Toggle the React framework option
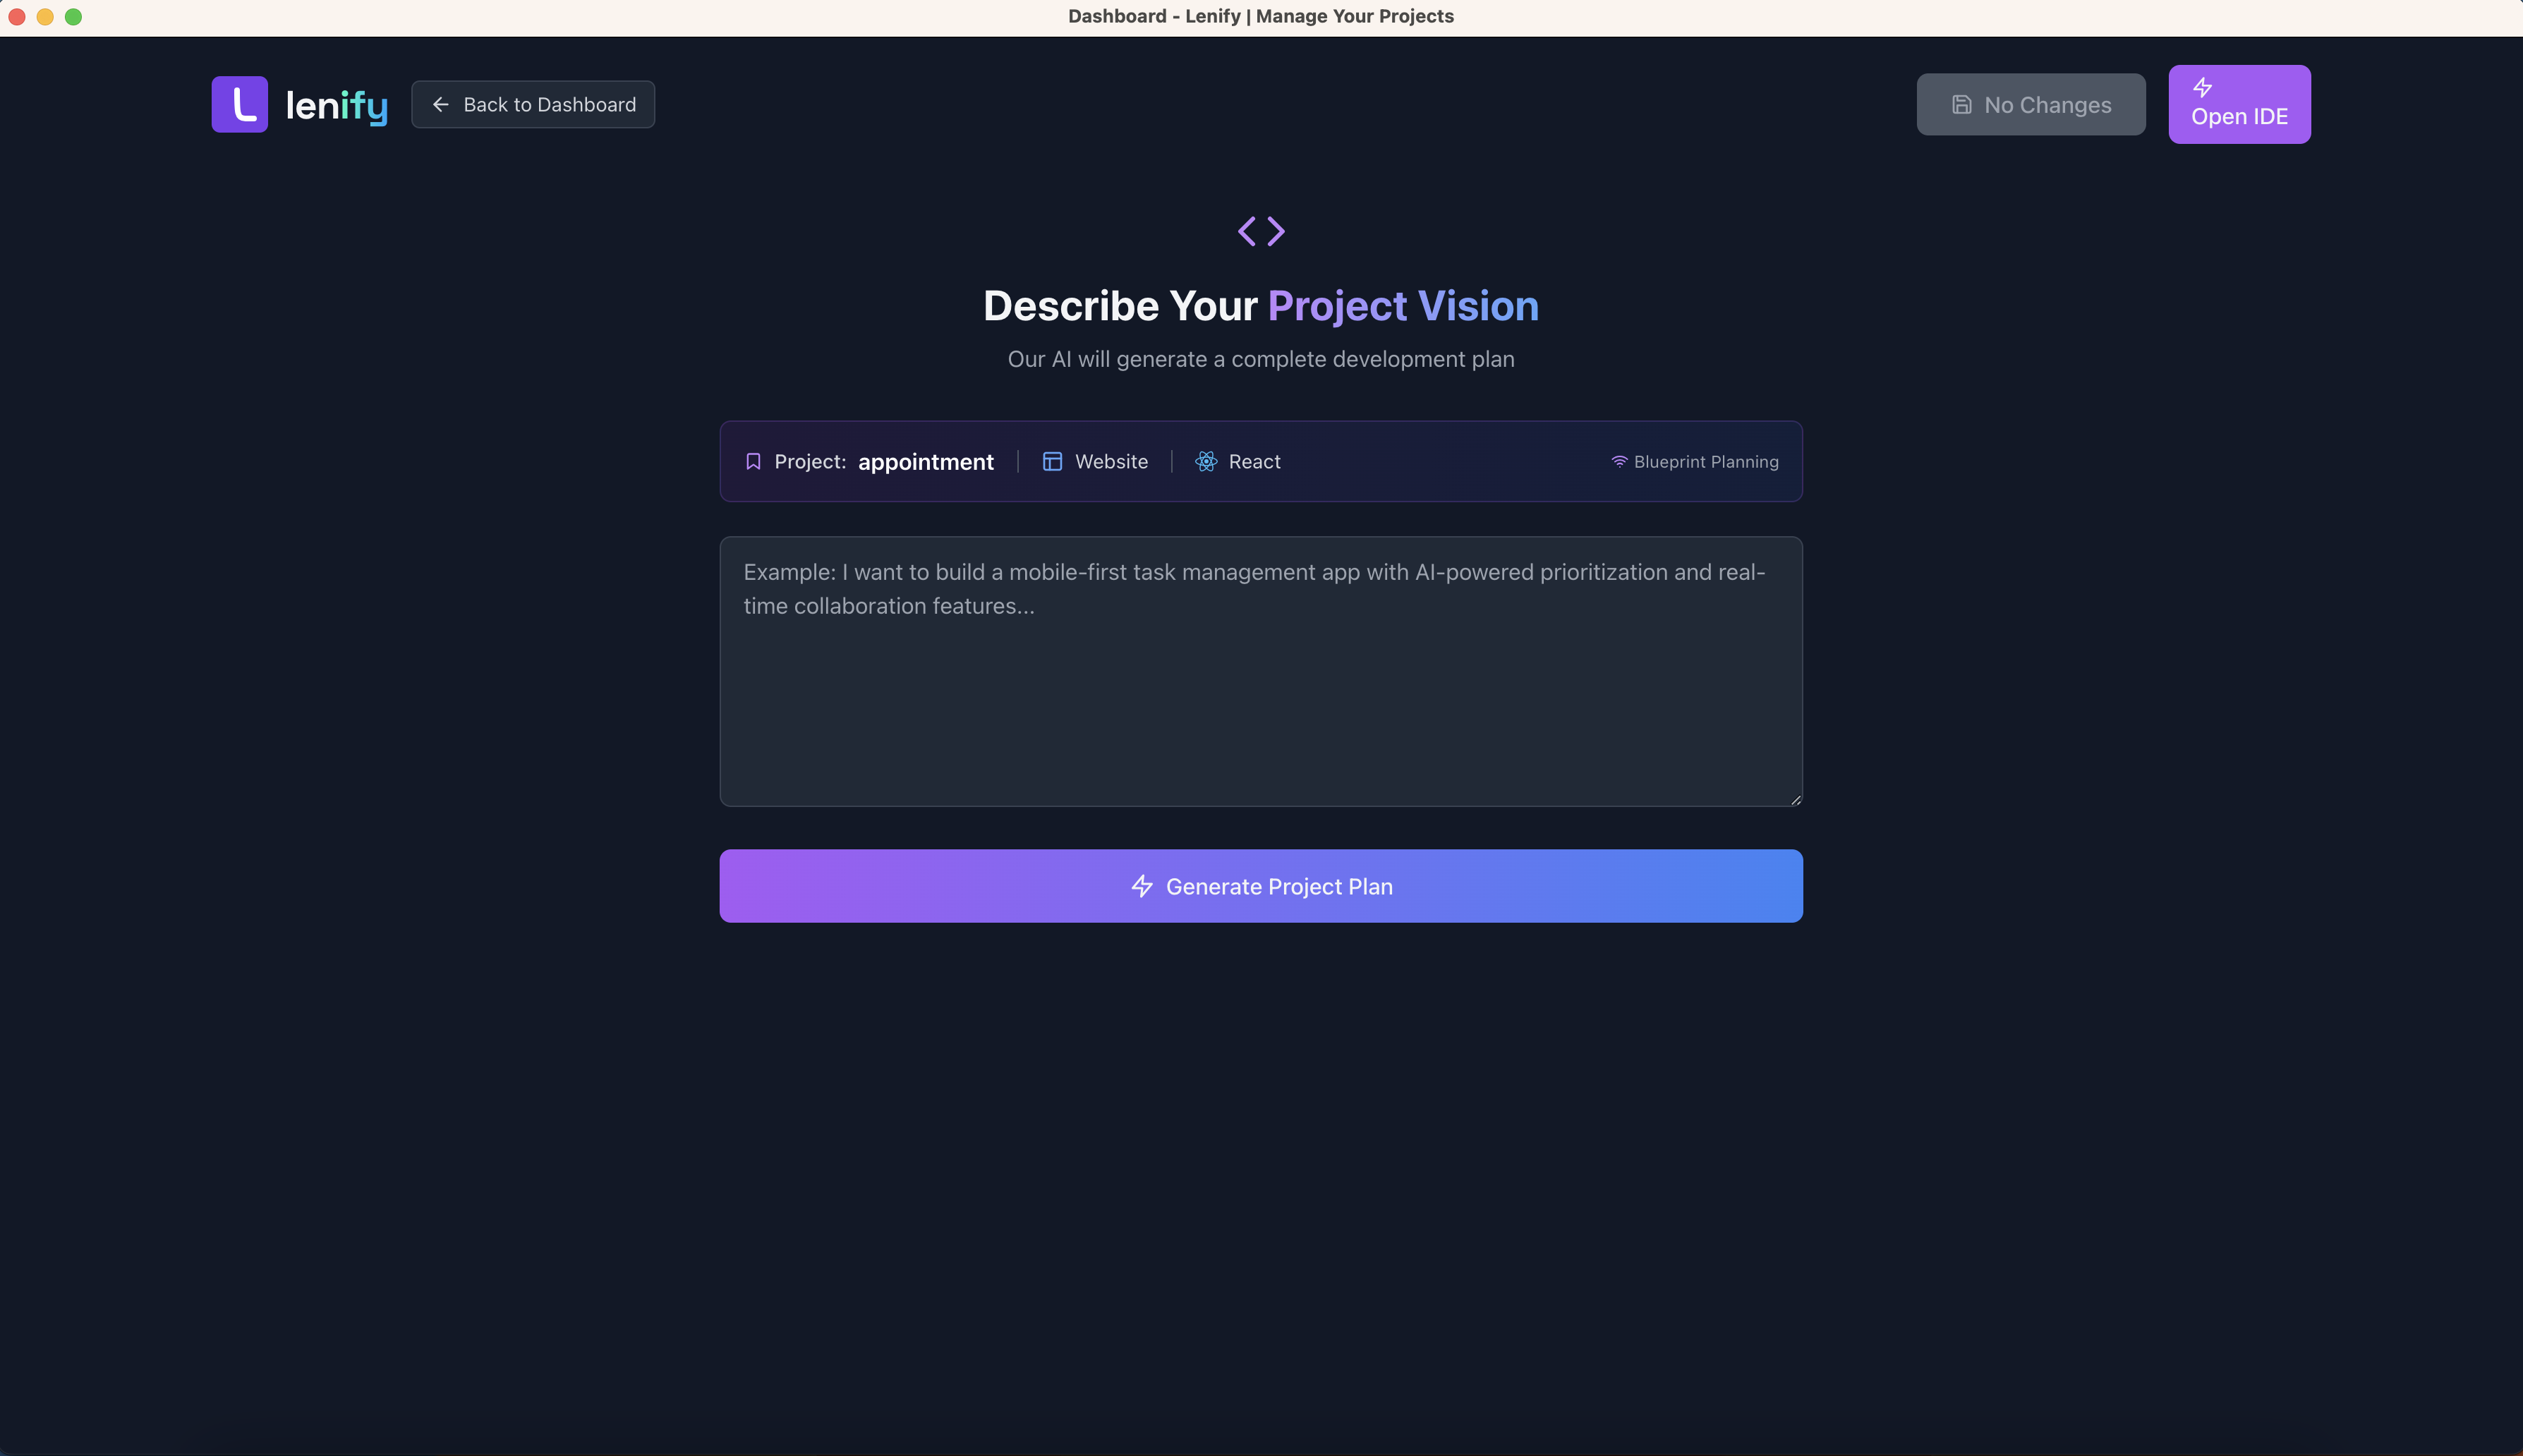This screenshot has width=2523, height=1456. click(x=1237, y=461)
